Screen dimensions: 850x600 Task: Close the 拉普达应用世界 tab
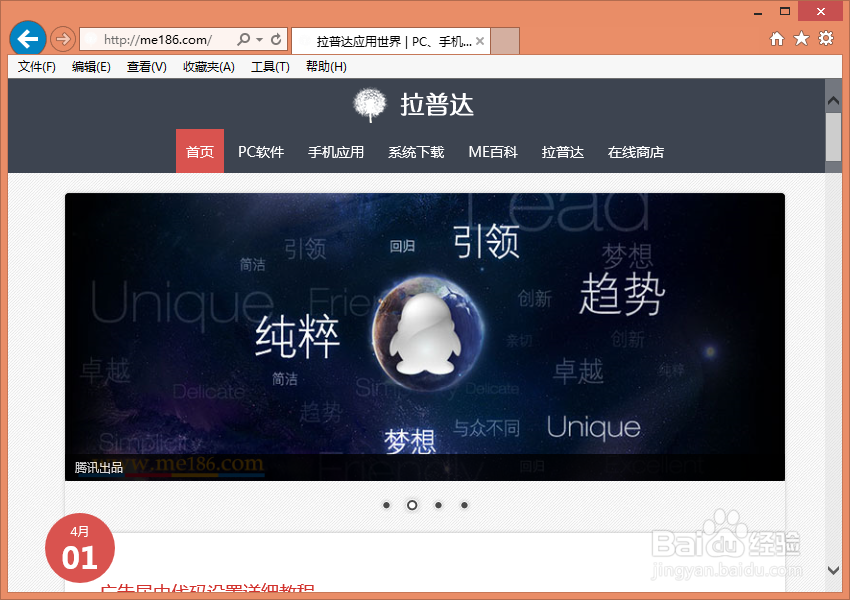click(480, 41)
